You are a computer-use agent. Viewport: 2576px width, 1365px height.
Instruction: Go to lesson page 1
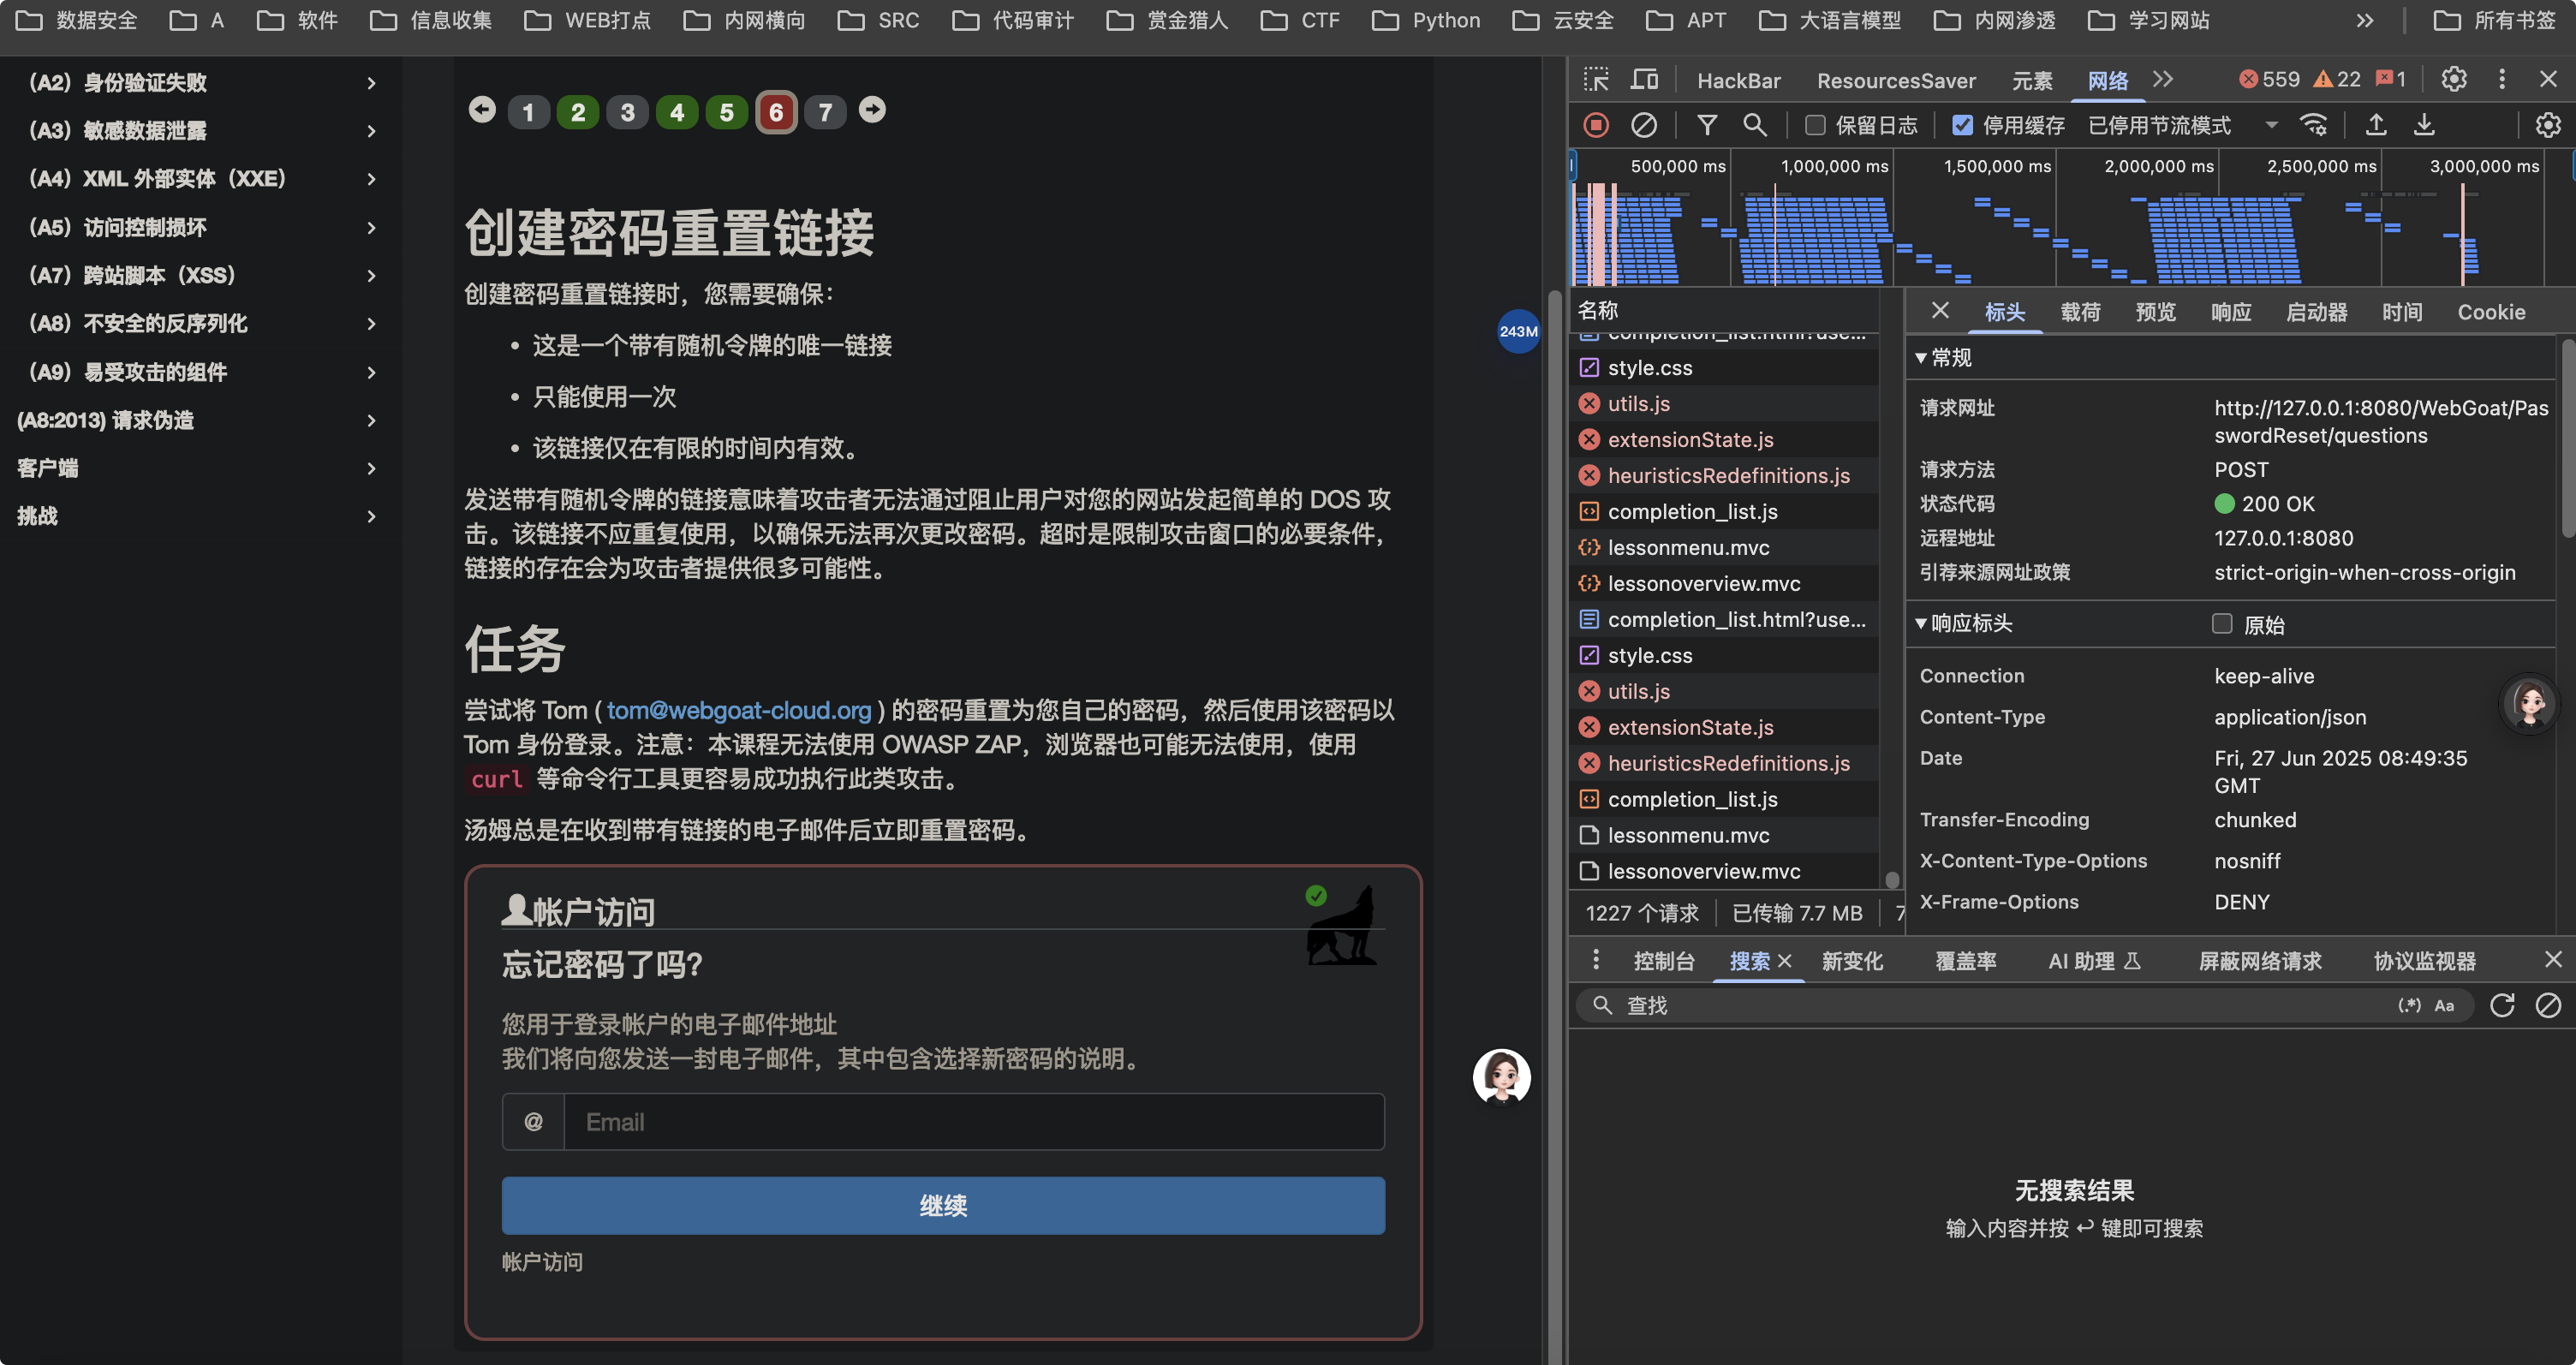click(528, 112)
